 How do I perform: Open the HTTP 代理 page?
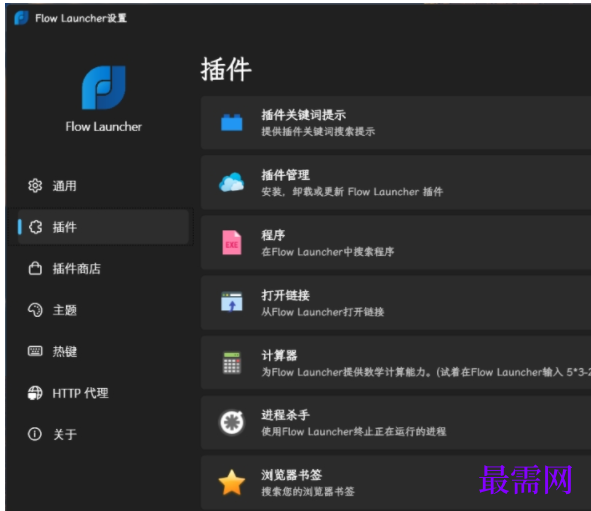[103, 393]
